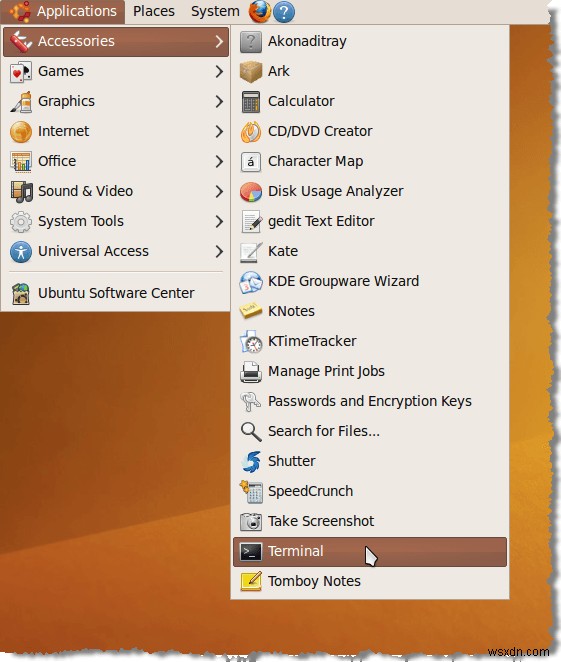Launch Terminal from Accessories list

[x=370, y=552]
